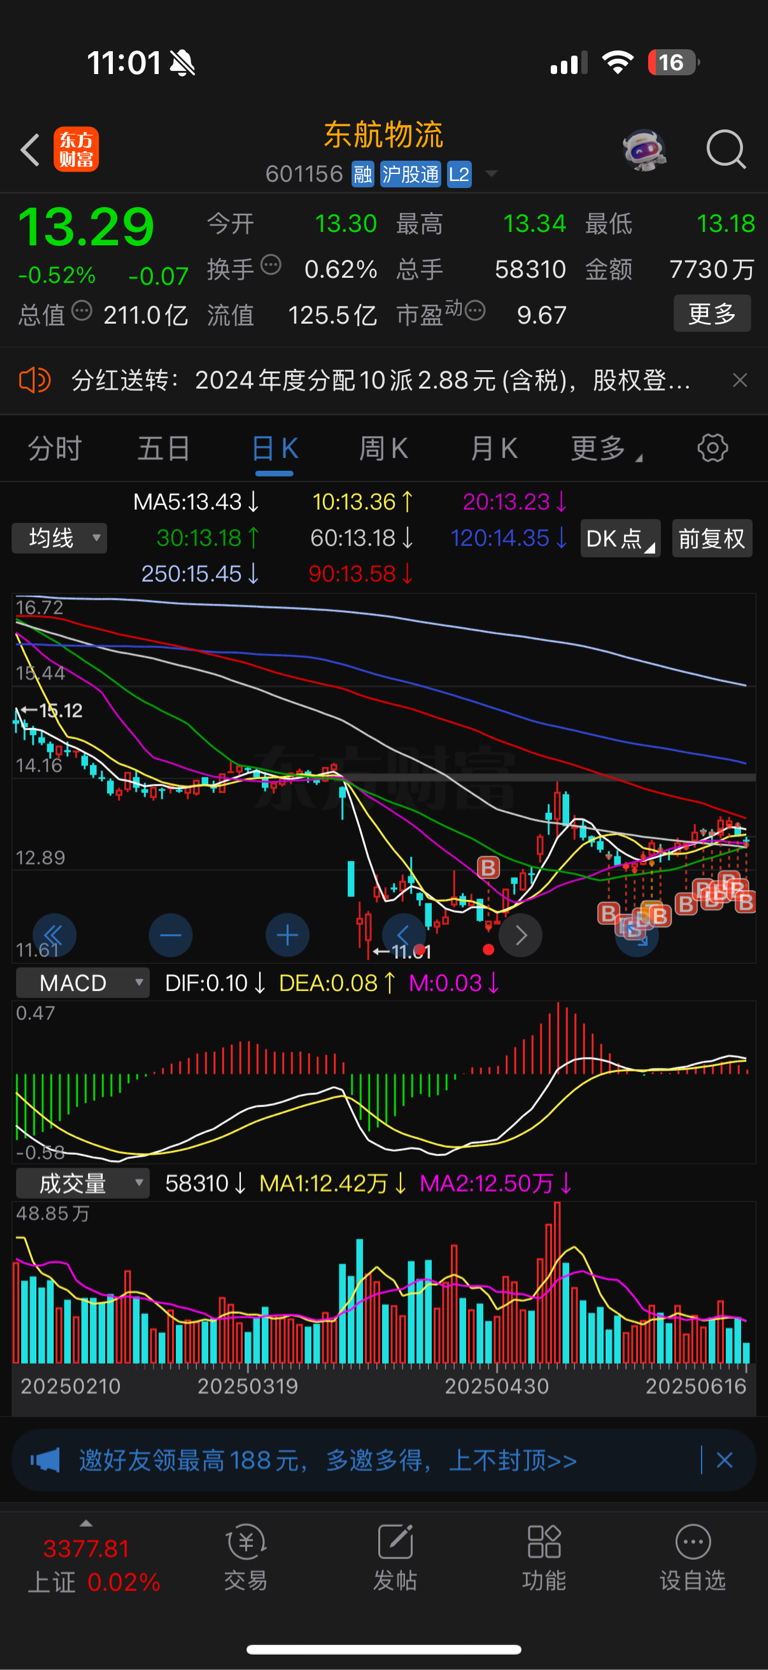This screenshot has width=768, height=1670.
Task: Tap the 250:15.45 moving average value
Action: click(x=200, y=574)
